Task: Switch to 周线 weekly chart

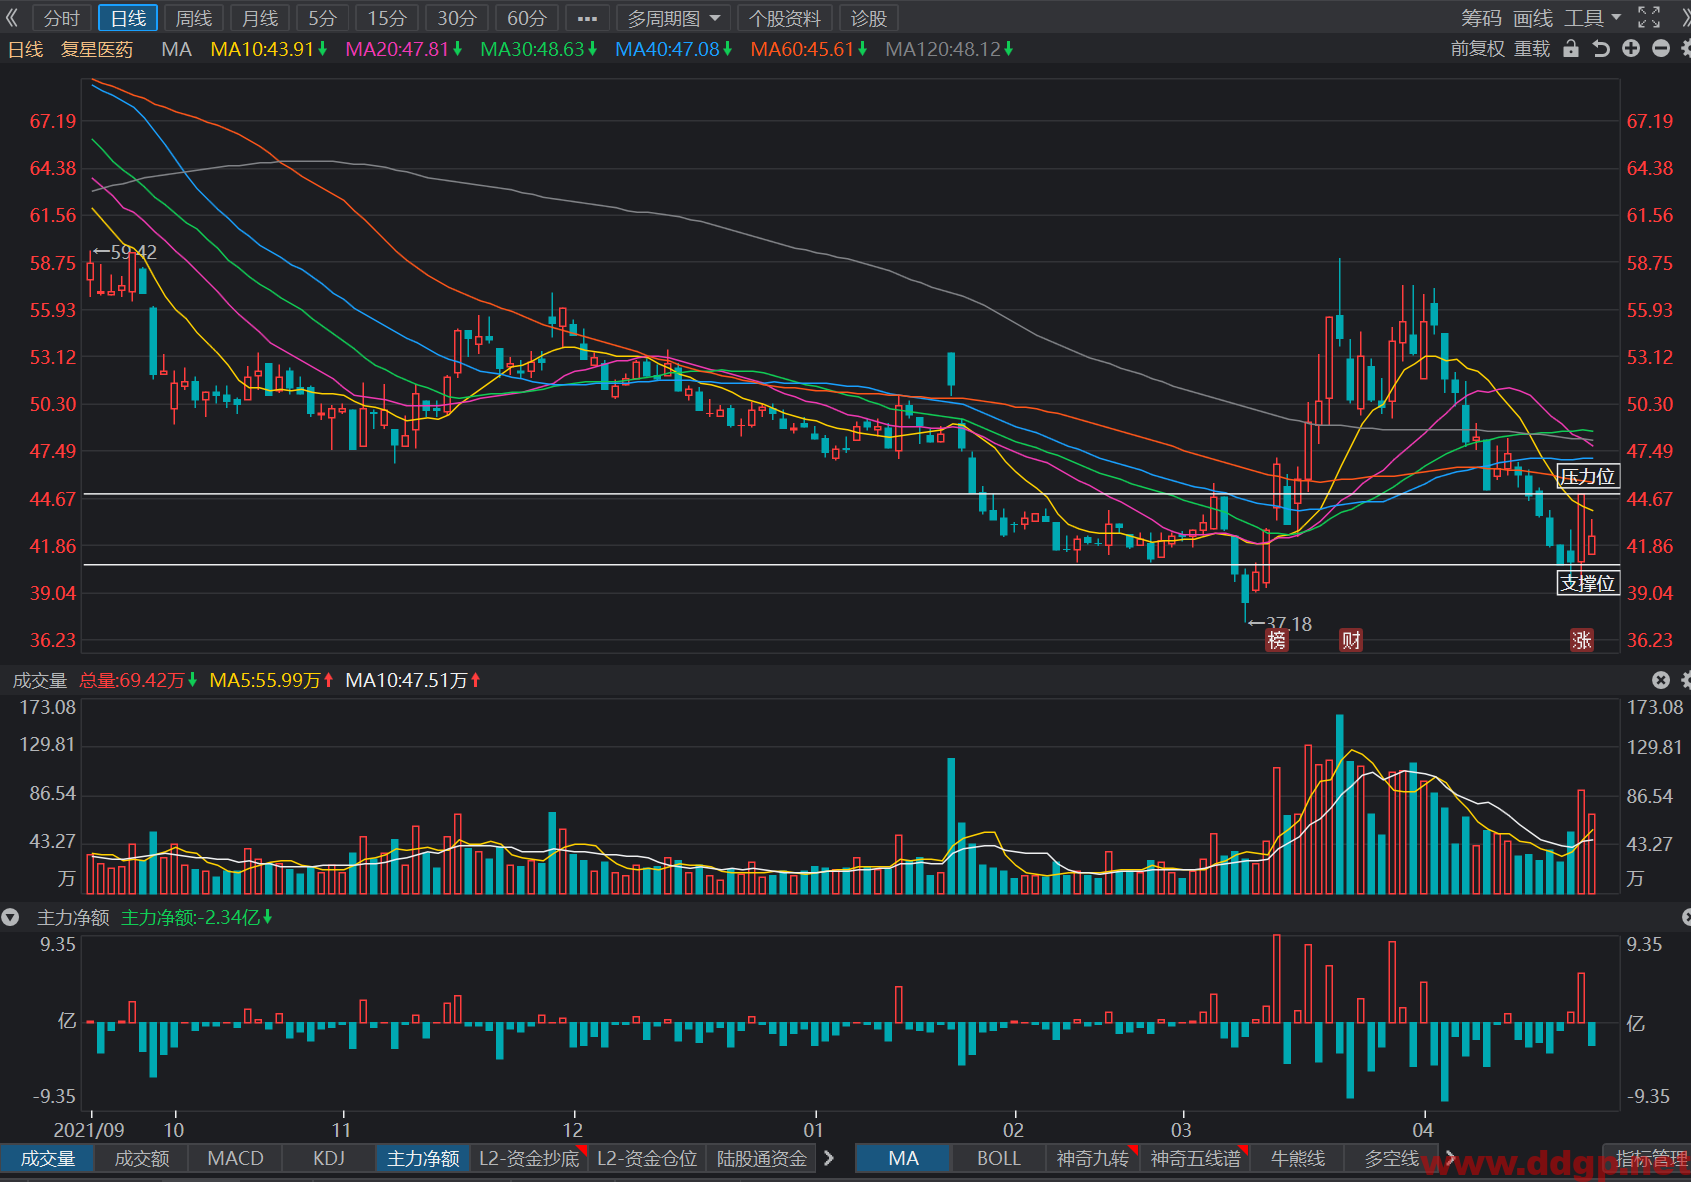Action: click(x=194, y=18)
